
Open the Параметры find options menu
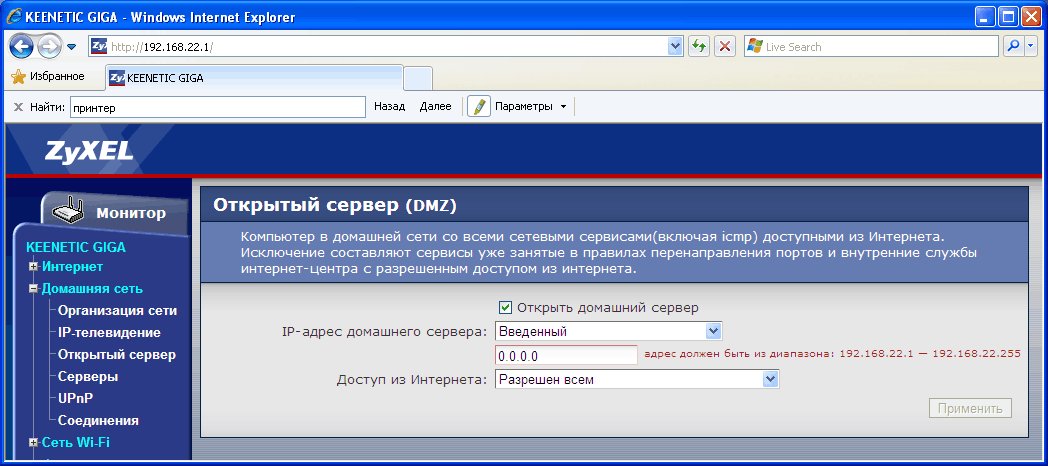click(x=530, y=106)
